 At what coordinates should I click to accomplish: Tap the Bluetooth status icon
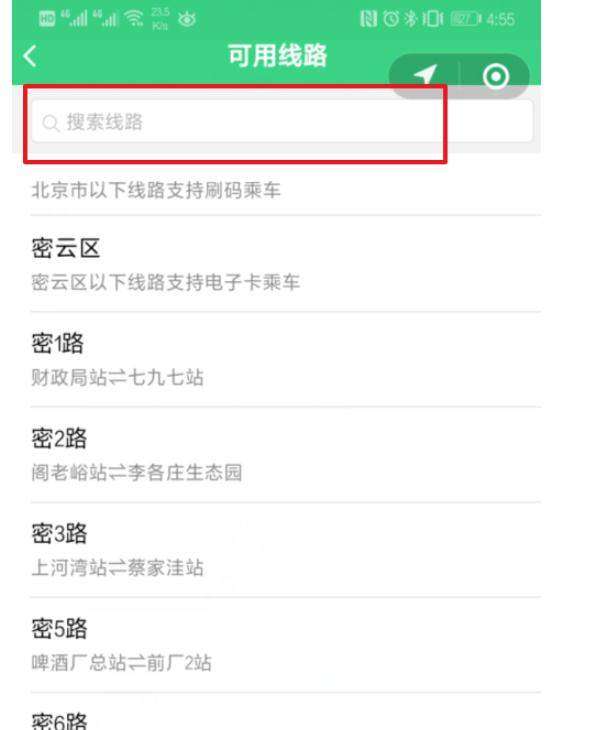pyautogui.click(x=411, y=19)
